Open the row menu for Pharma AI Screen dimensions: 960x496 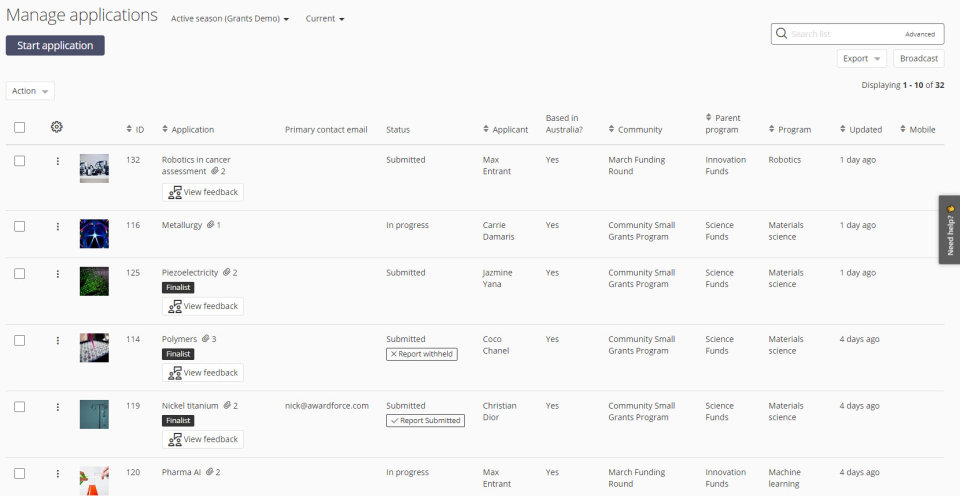tap(57, 474)
